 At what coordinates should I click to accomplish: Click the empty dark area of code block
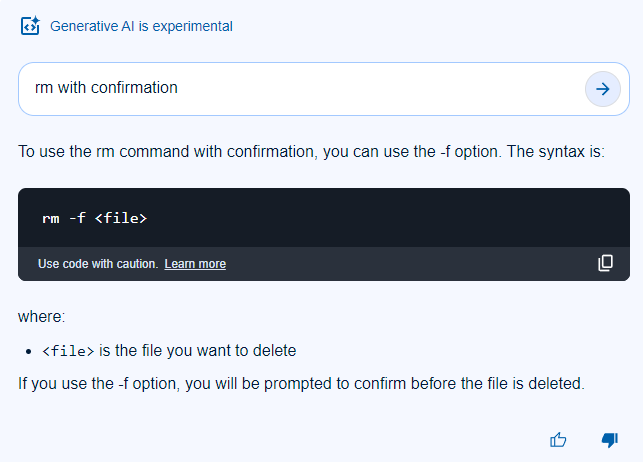[400, 217]
